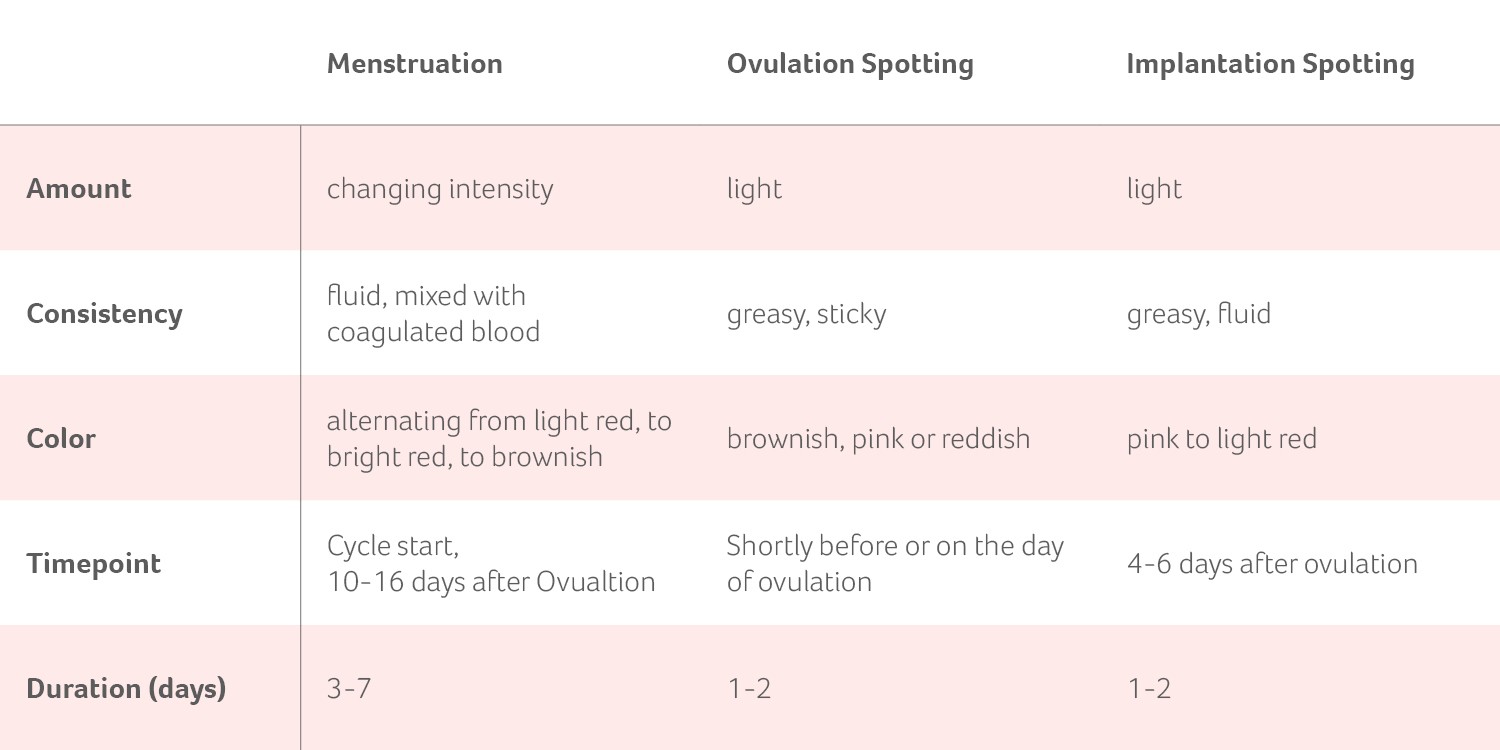Image resolution: width=1500 pixels, height=750 pixels.
Task: Click the 'greasy, fluid' cell
Action: point(1198,314)
